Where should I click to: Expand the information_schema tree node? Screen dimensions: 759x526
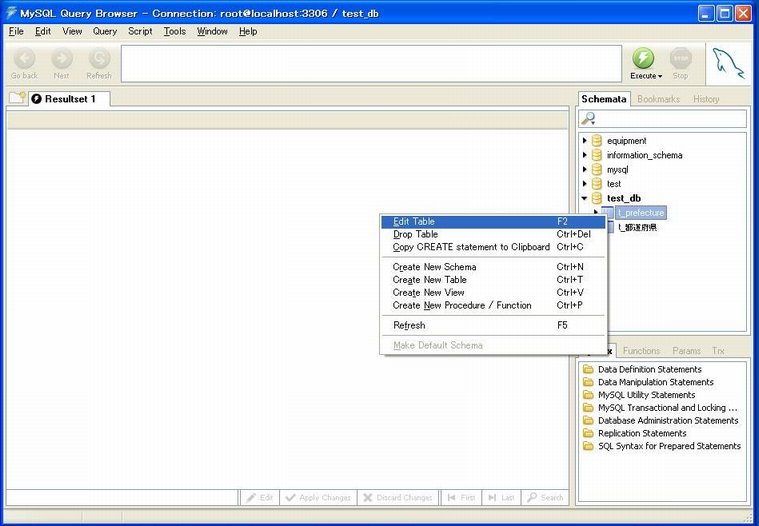(585, 155)
